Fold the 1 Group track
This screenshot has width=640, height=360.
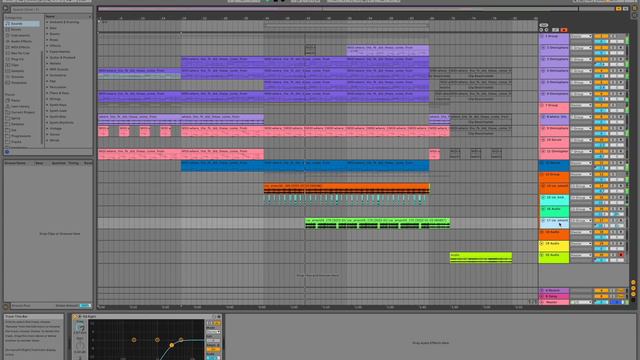tap(542, 36)
